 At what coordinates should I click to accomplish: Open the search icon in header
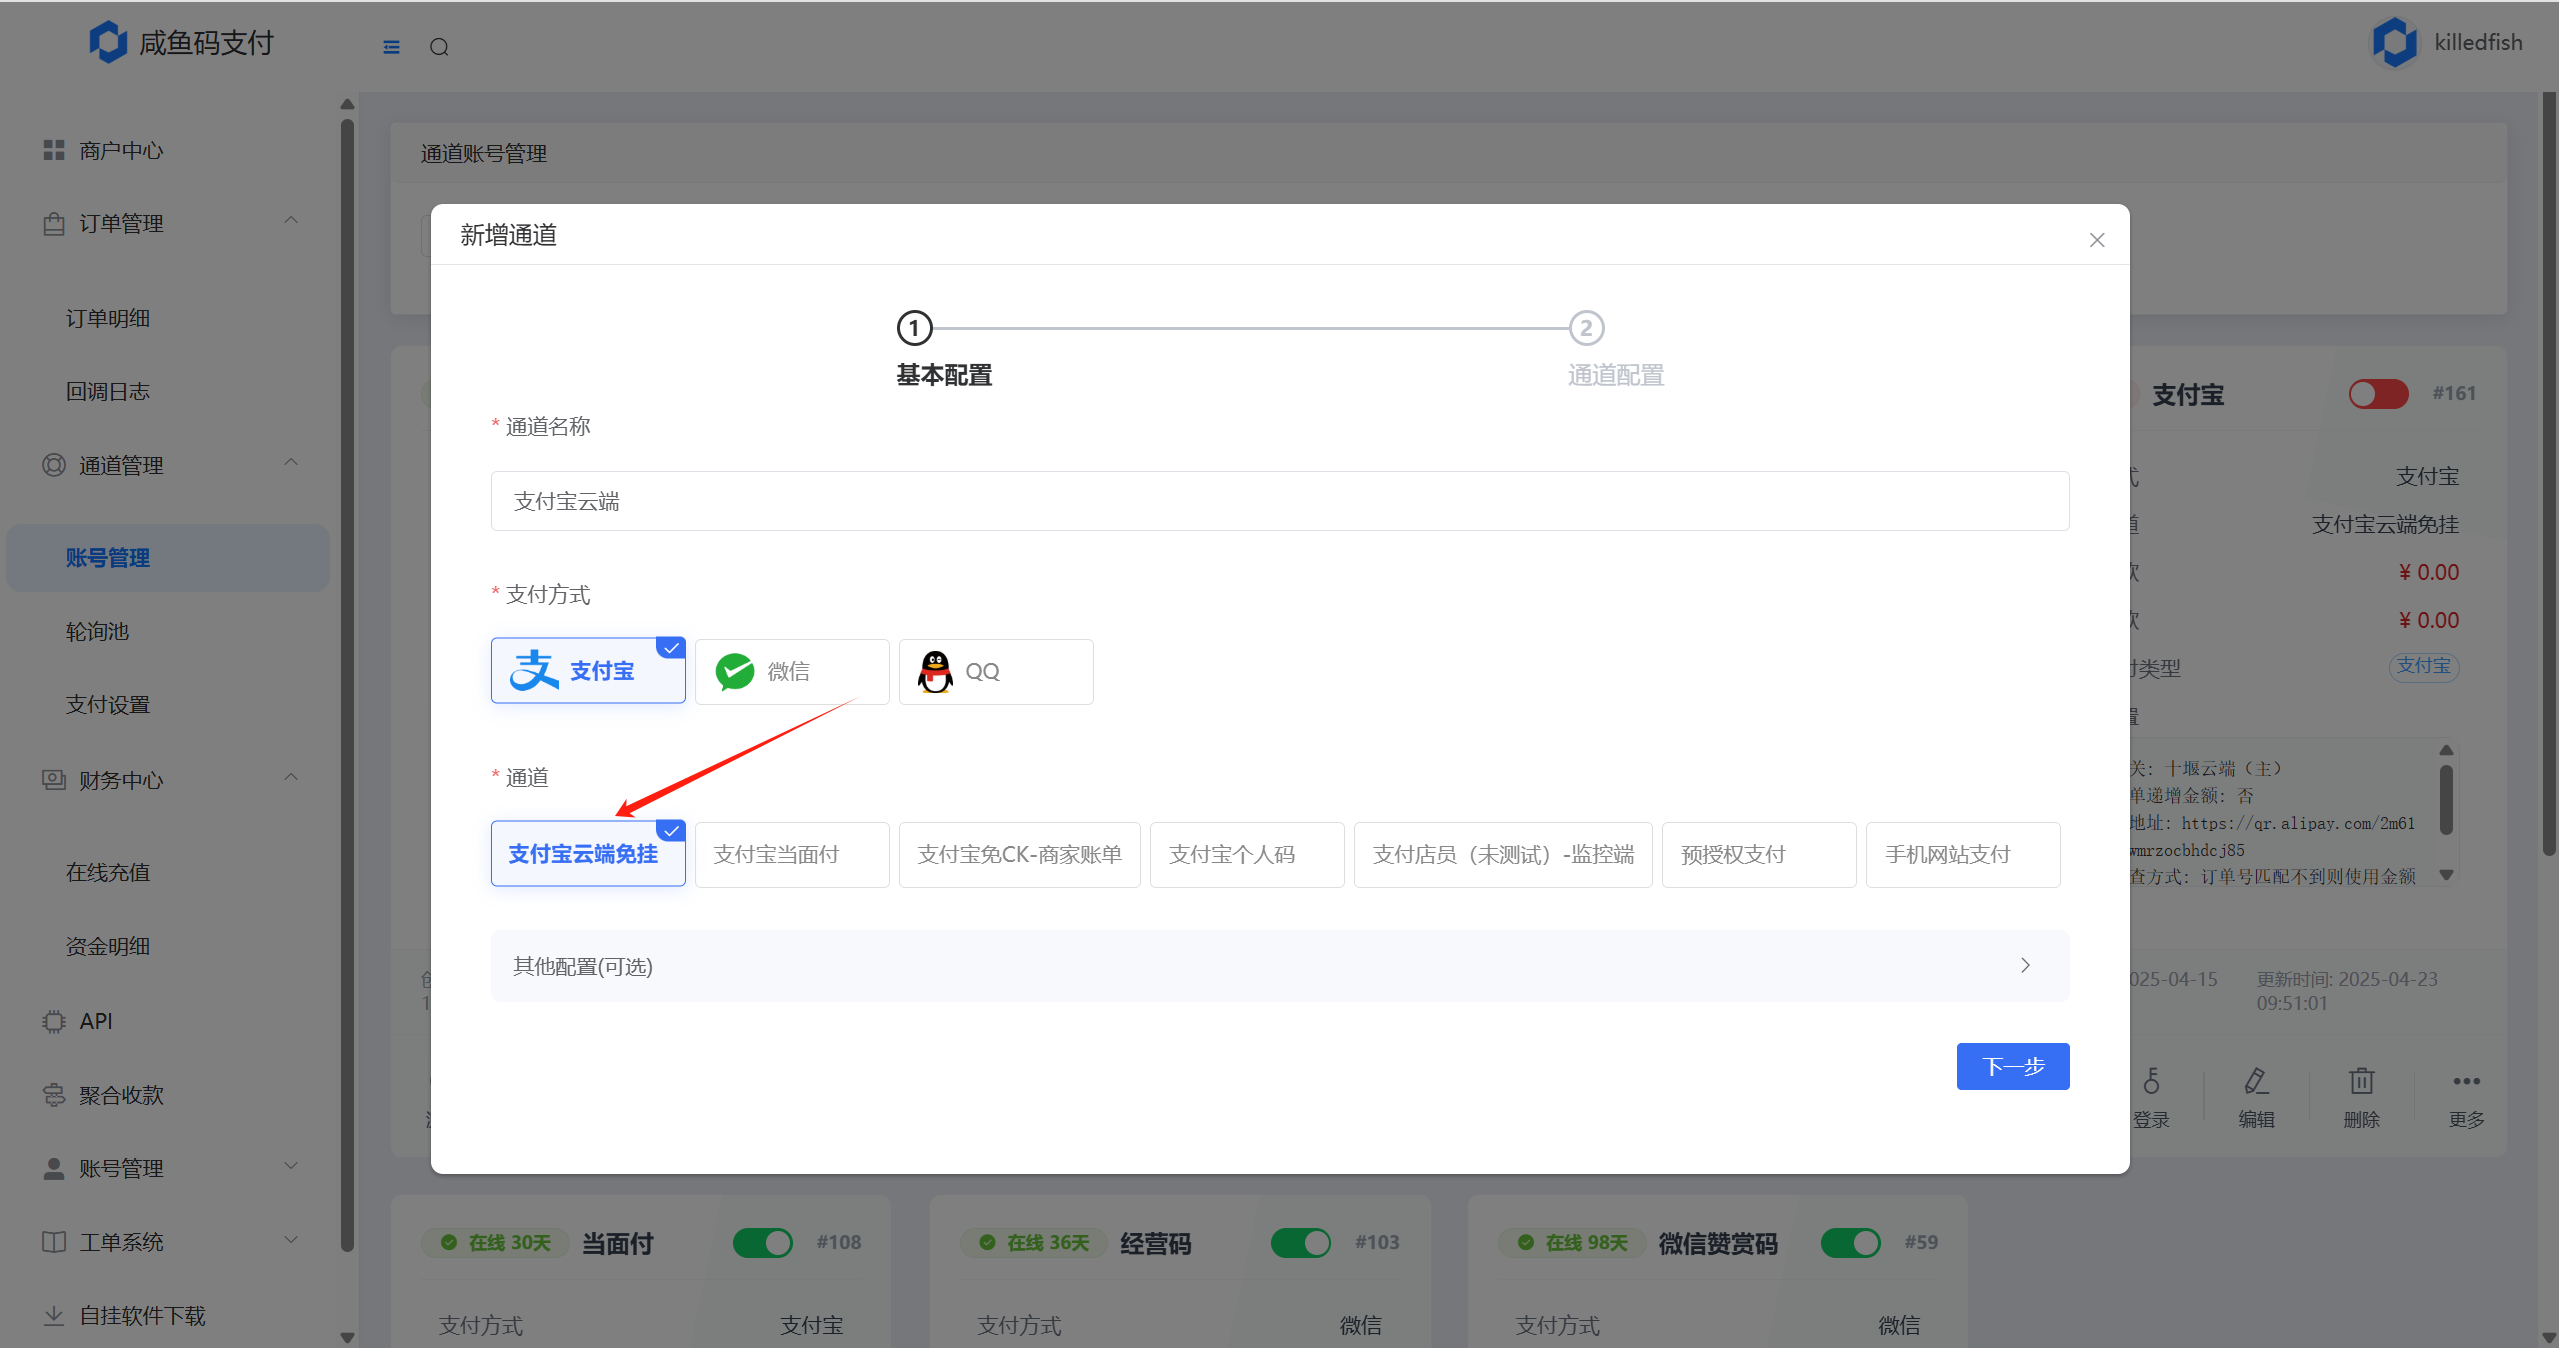[439, 47]
